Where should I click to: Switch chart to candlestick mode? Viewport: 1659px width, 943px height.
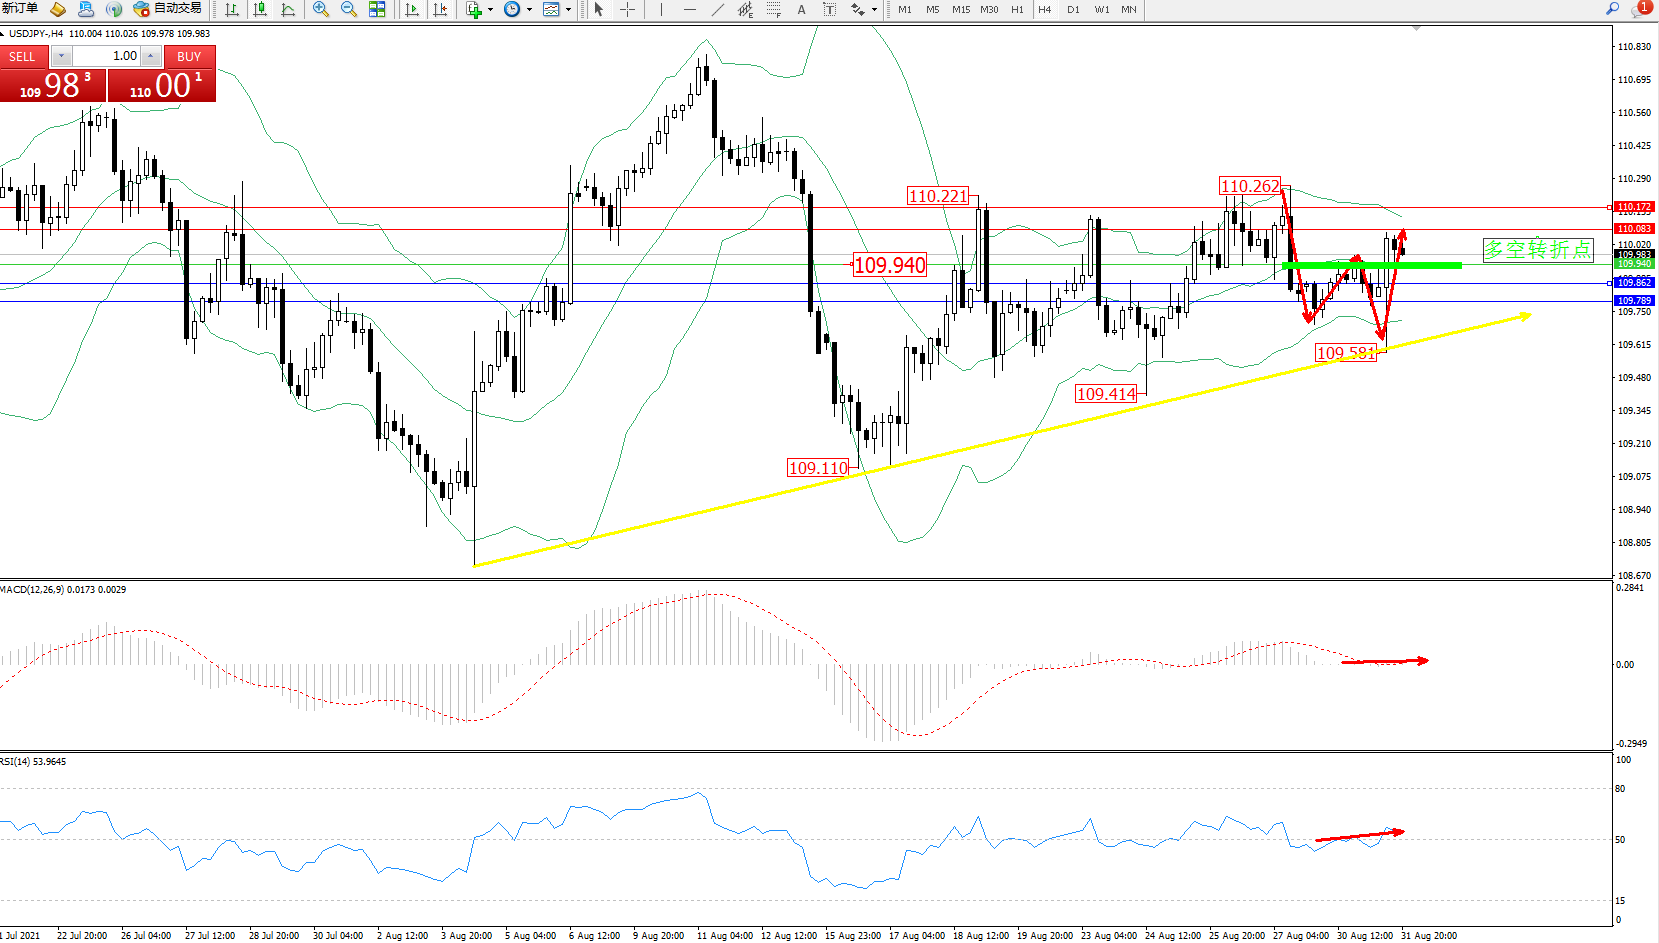tap(260, 9)
